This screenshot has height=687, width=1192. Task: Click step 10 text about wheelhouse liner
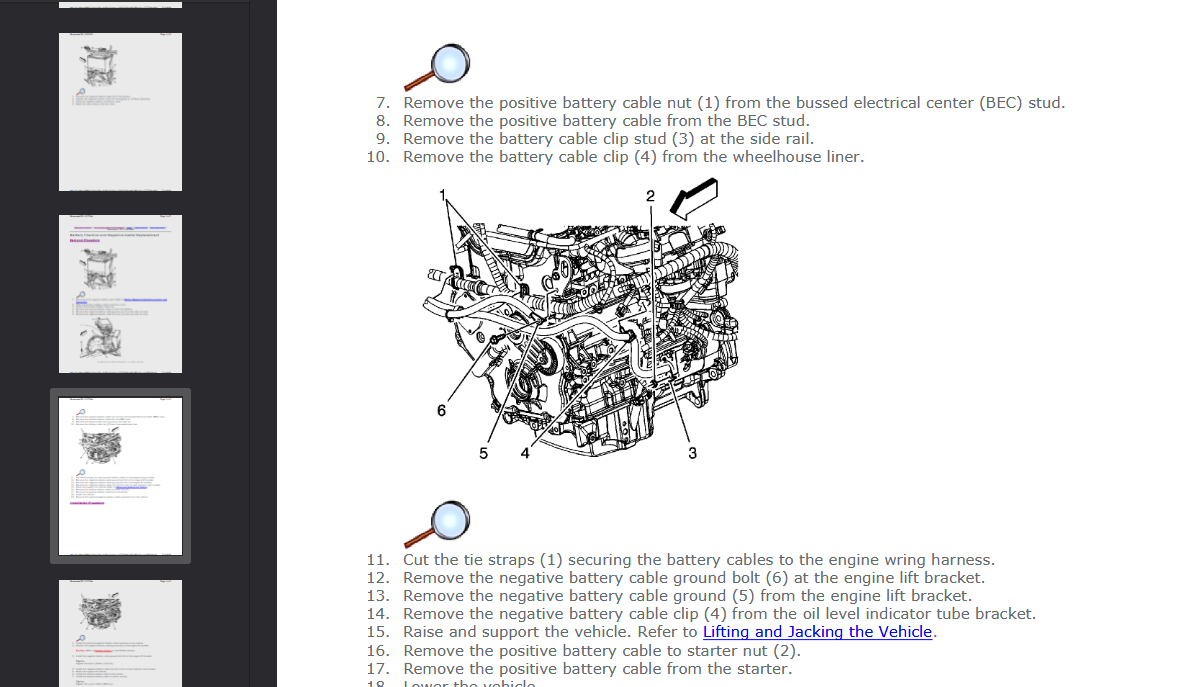(633, 157)
